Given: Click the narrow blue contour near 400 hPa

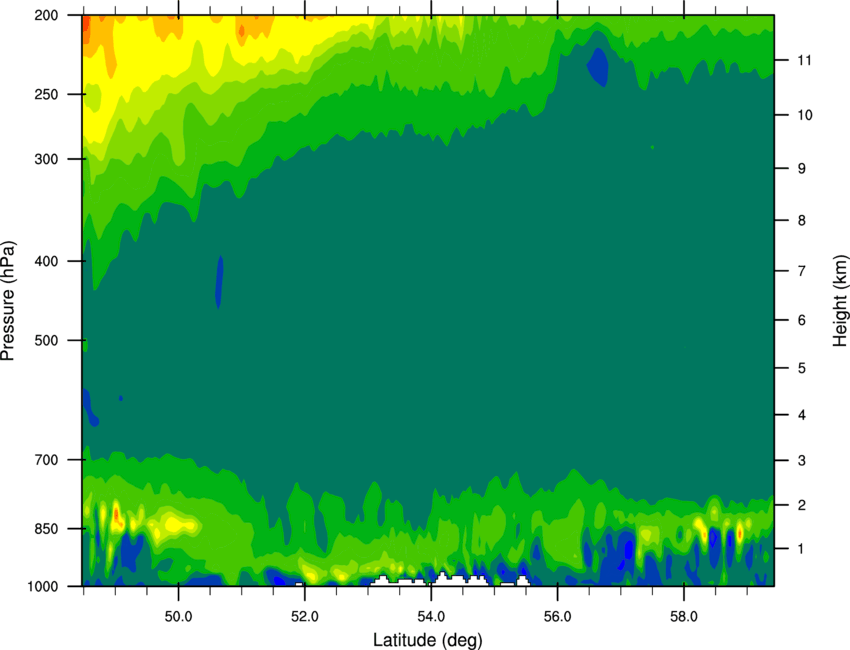Looking at the screenshot, I should tap(219, 281).
